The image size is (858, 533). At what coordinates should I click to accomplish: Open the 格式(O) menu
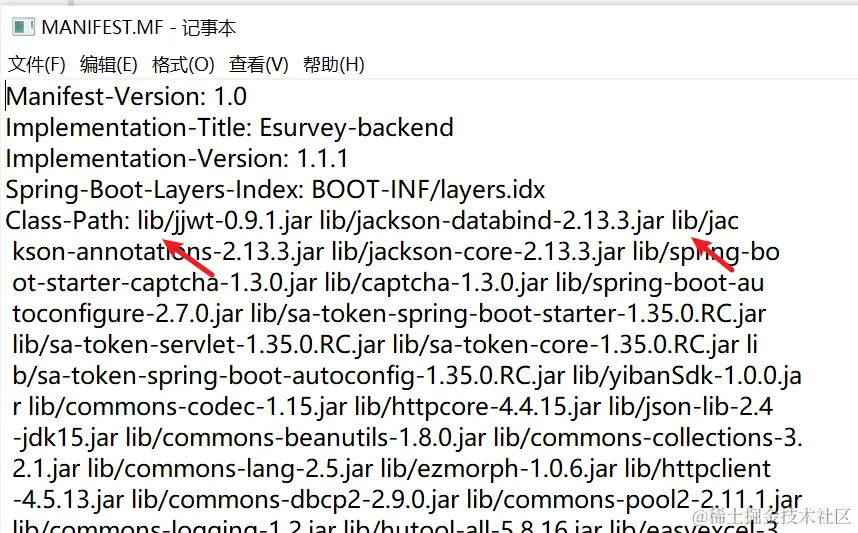coord(183,65)
